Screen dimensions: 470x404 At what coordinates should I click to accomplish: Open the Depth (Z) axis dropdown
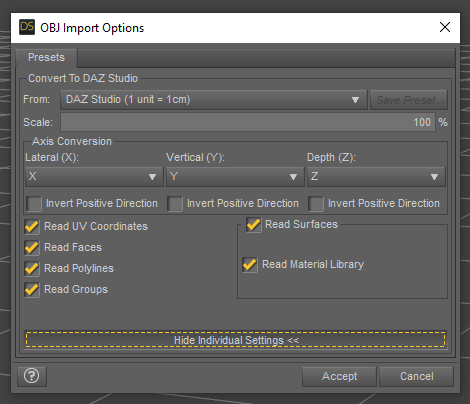pos(376,176)
